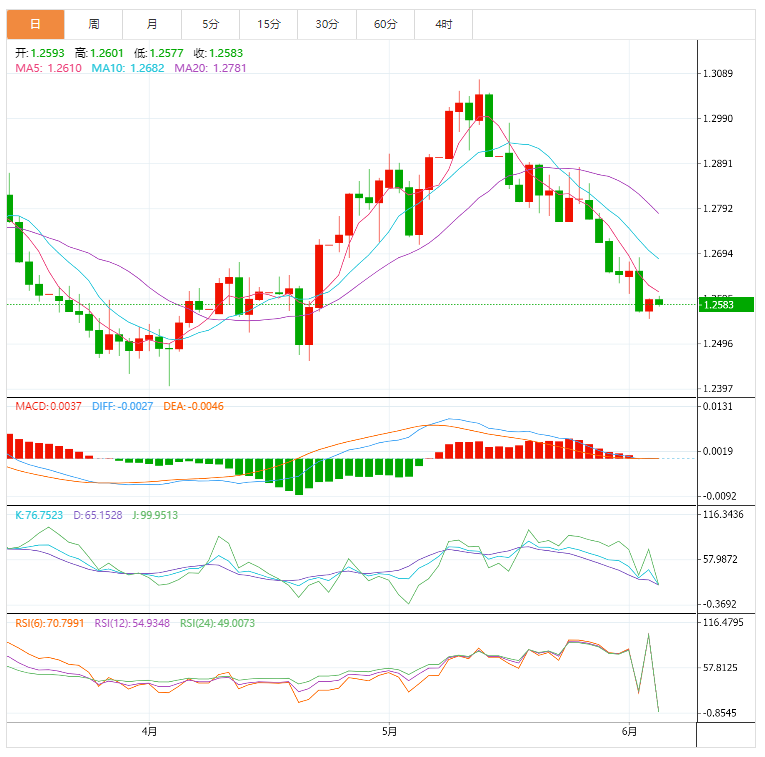This screenshot has height=757, width=765.
Task: Click the 1.3089 price axis label
Action: (718, 74)
